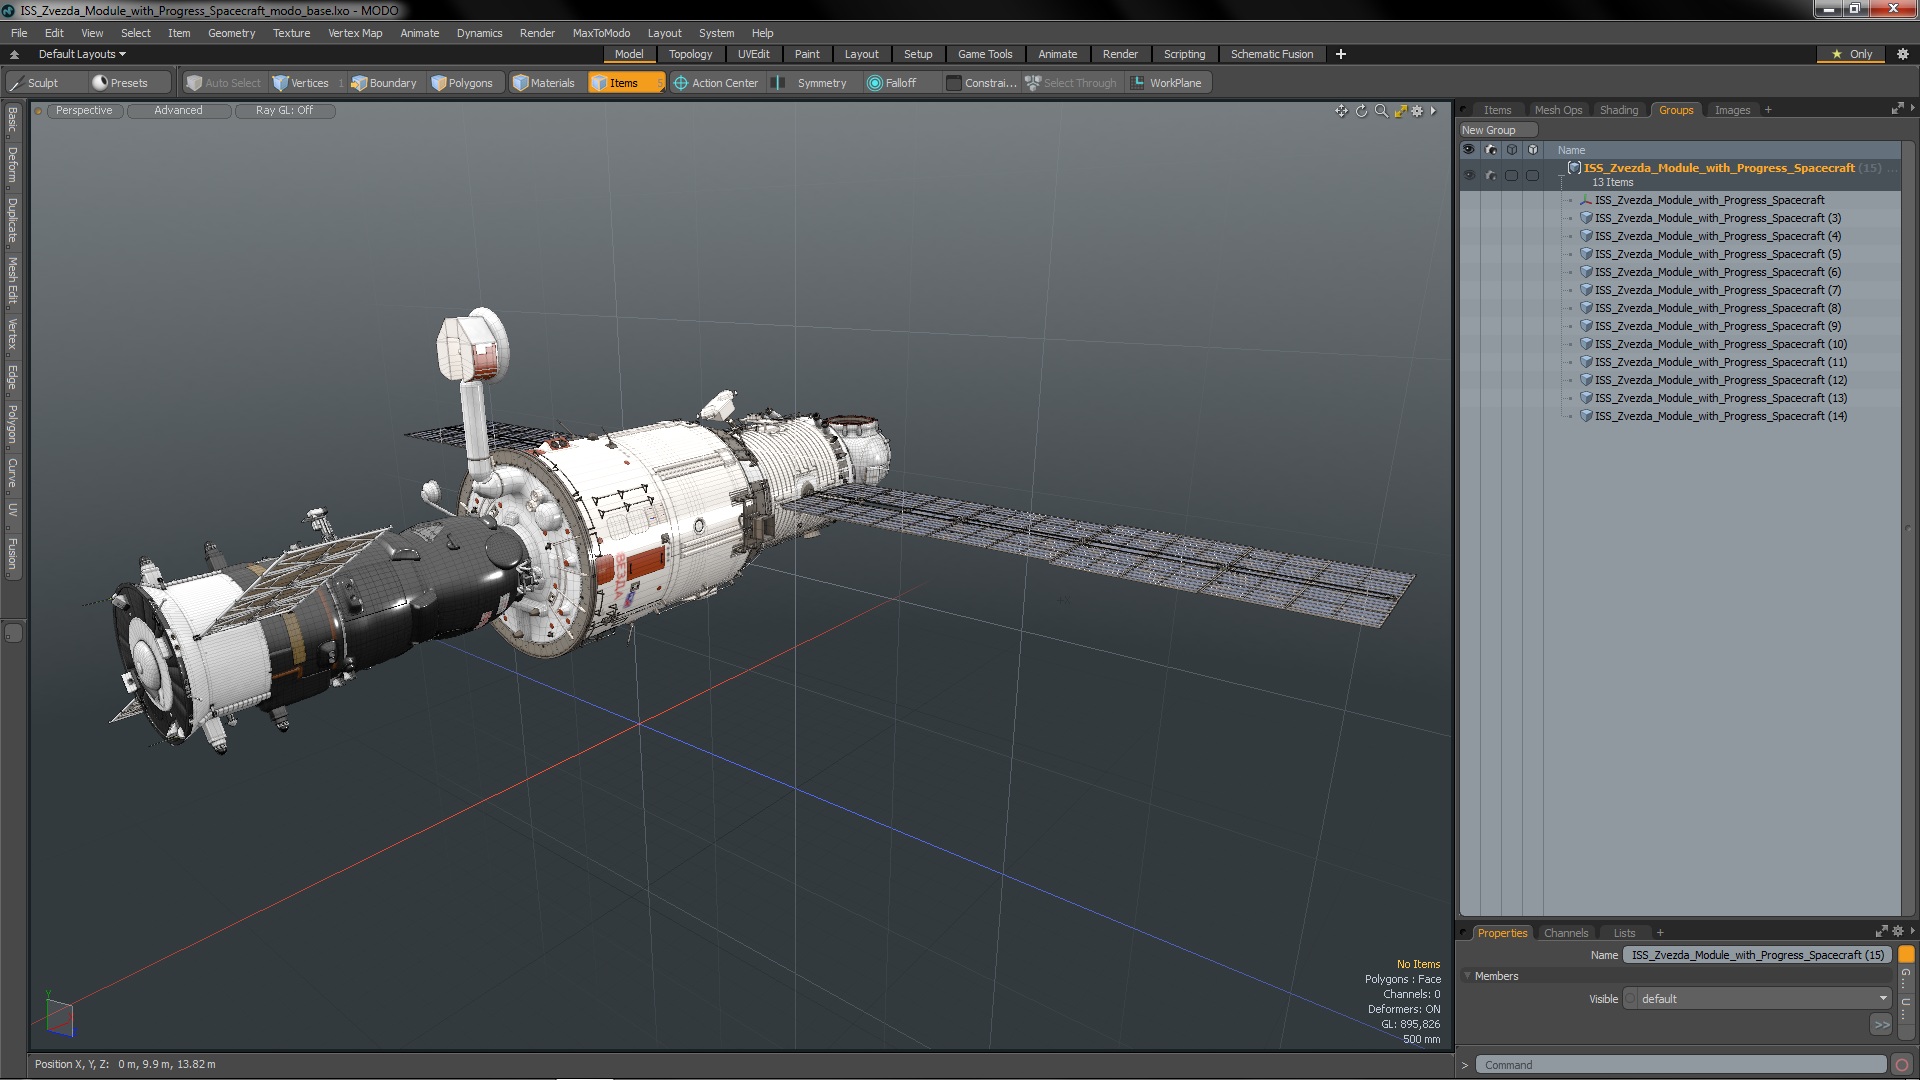Click the Command input field

(x=1680, y=1065)
